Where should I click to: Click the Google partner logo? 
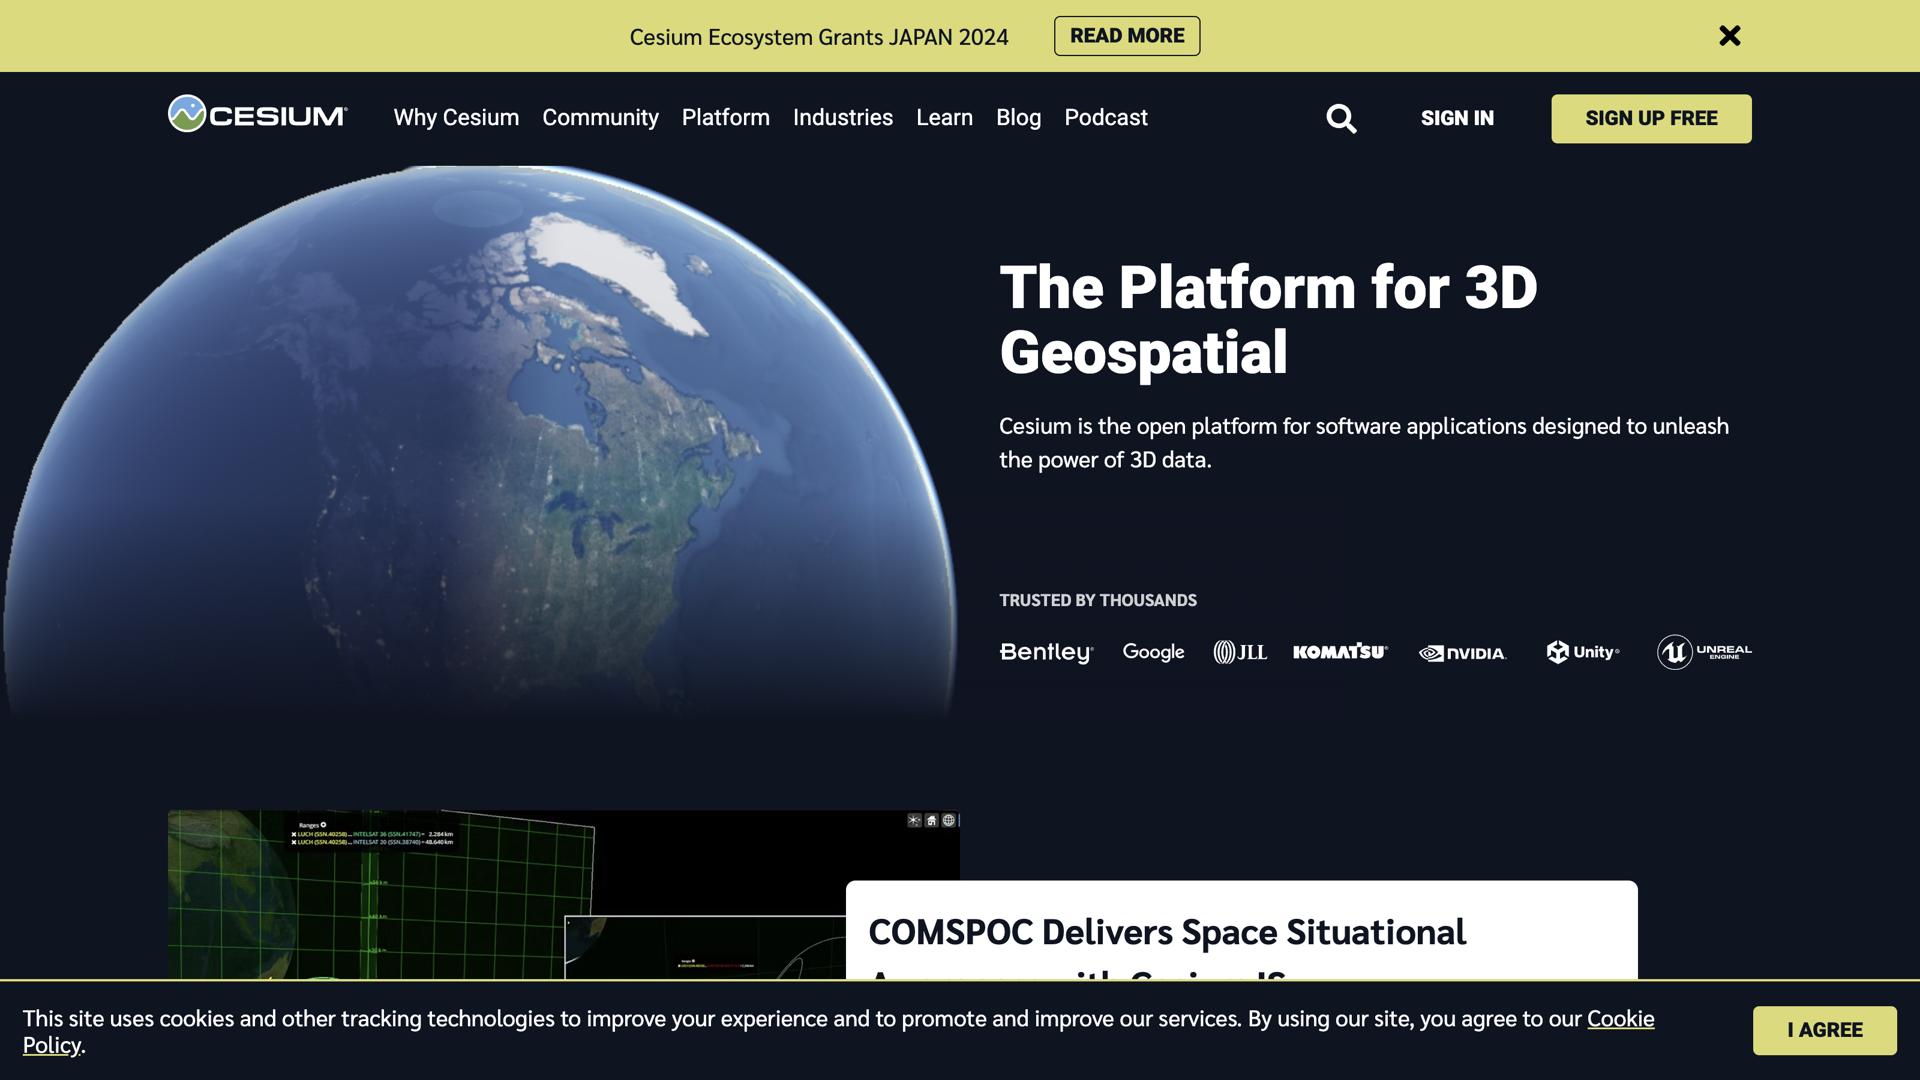[1153, 651]
